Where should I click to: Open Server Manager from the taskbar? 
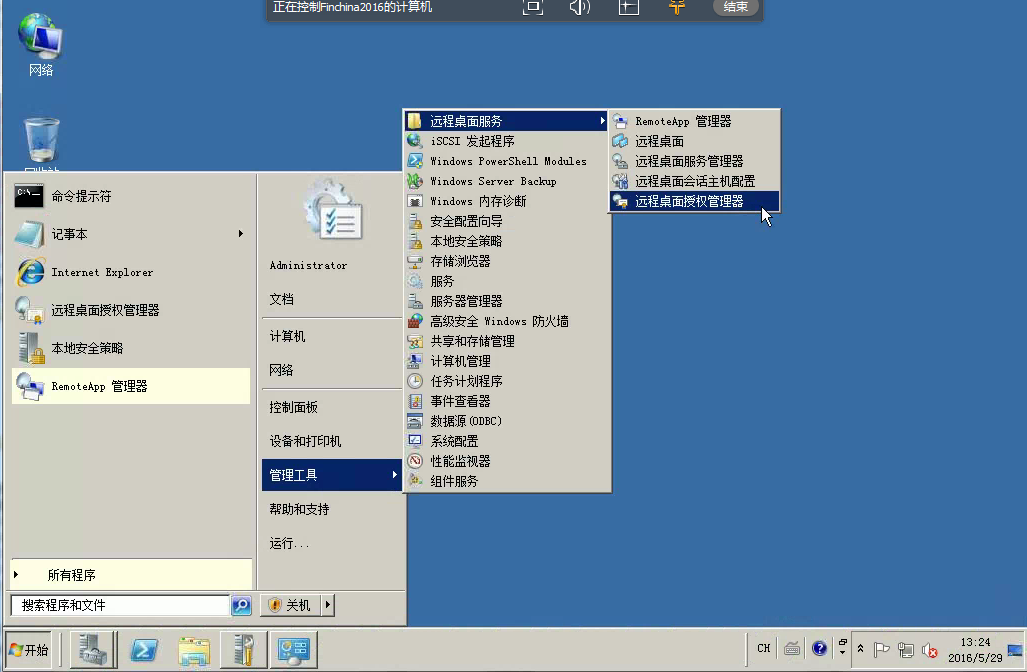[x=93, y=650]
